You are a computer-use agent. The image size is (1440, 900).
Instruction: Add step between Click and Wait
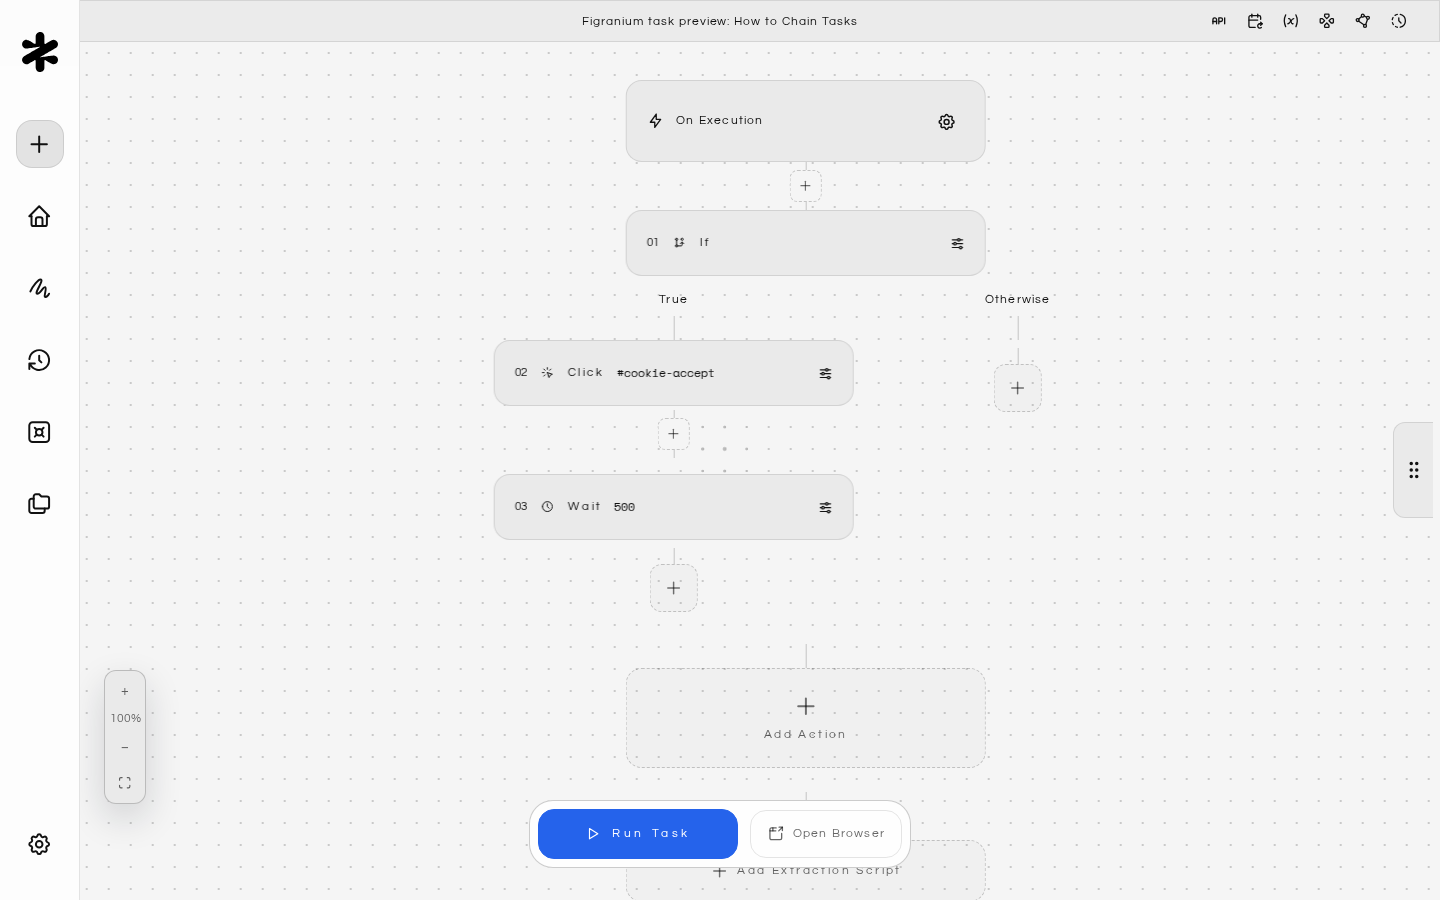coord(674,434)
